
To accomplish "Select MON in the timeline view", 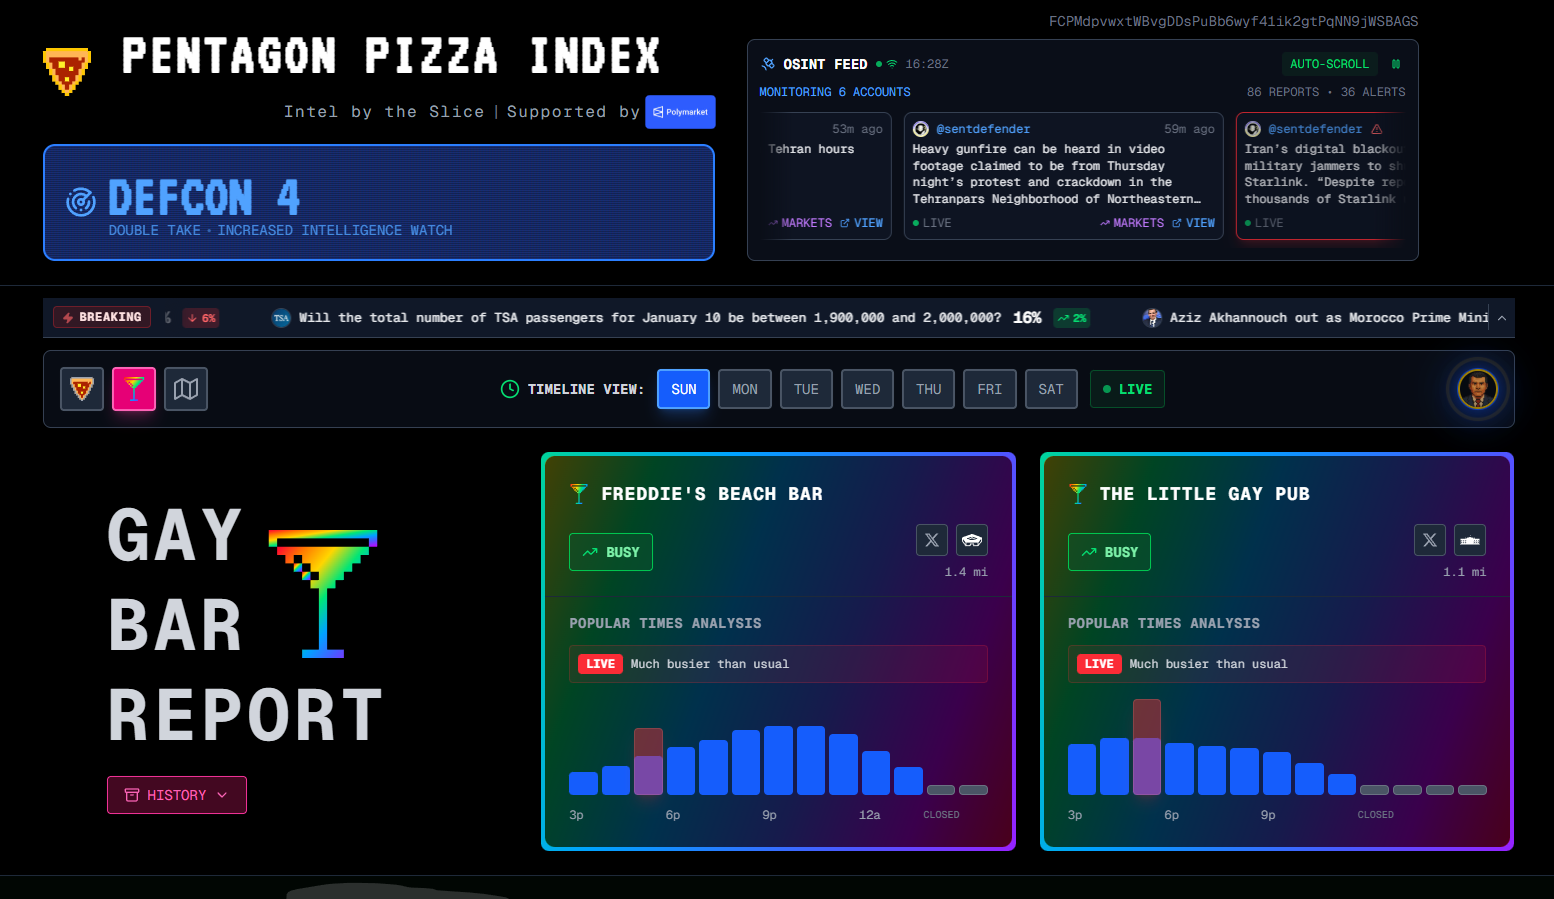I will 745,389.
